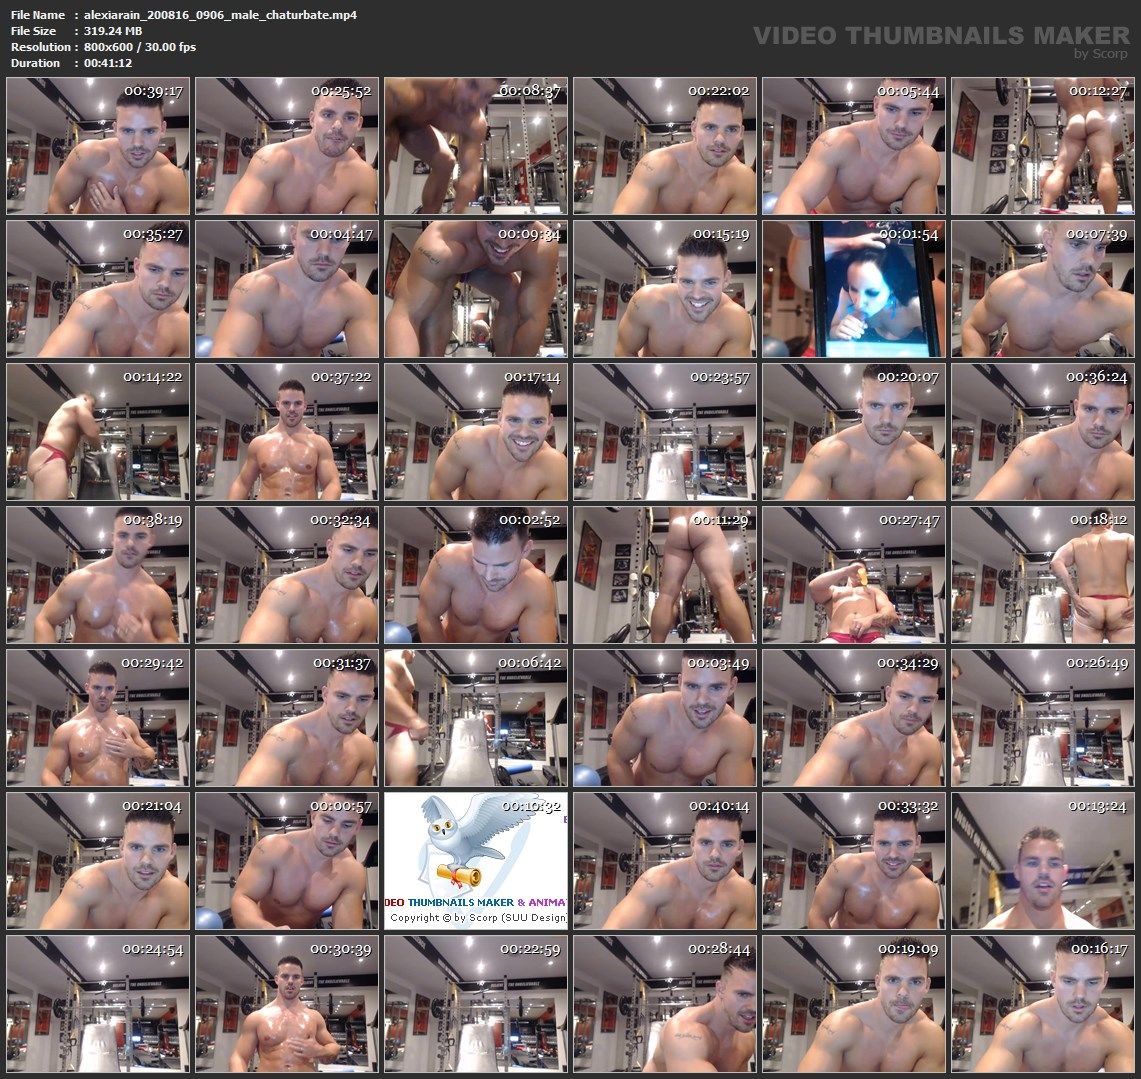1141x1079 pixels.
Task: Click the File Size value 319.24 MB
Action: pyautogui.click(x=114, y=31)
